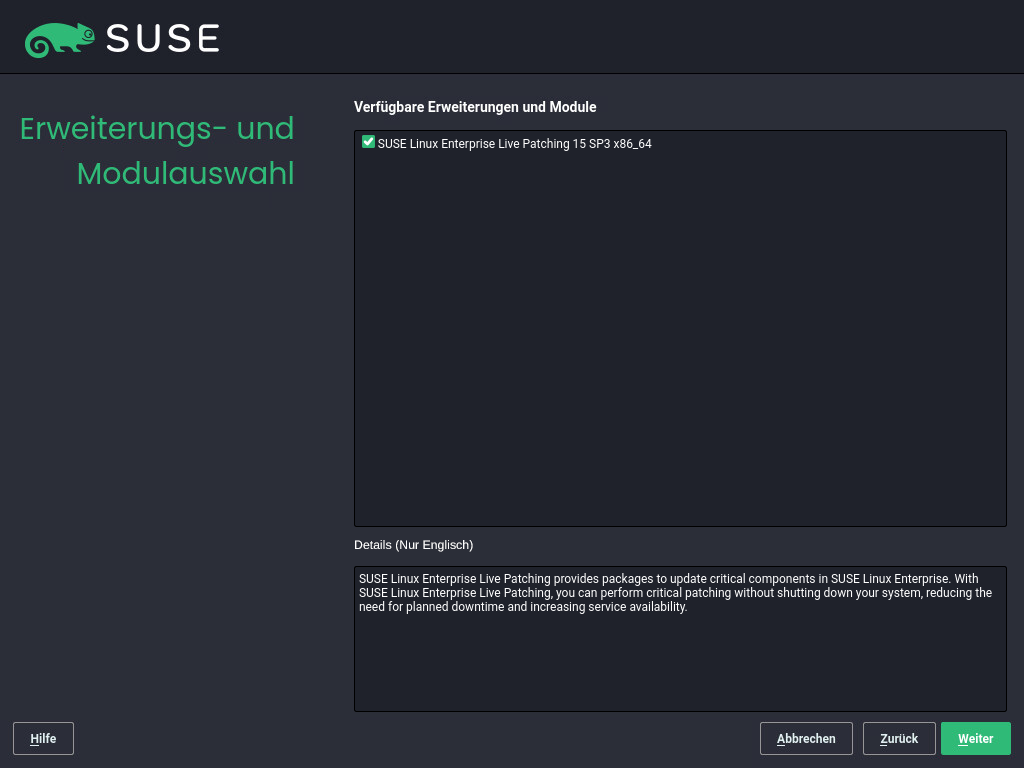Viewport: 1024px width, 768px height.
Task: Click the Details (Nur Englisch) label
Action: click(x=413, y=545)
